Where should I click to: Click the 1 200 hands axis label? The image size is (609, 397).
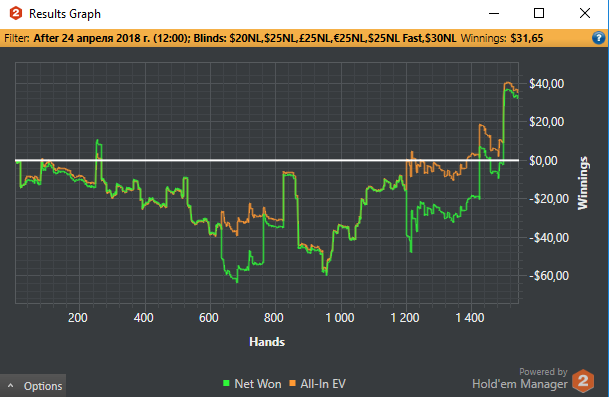pos(405,318)
